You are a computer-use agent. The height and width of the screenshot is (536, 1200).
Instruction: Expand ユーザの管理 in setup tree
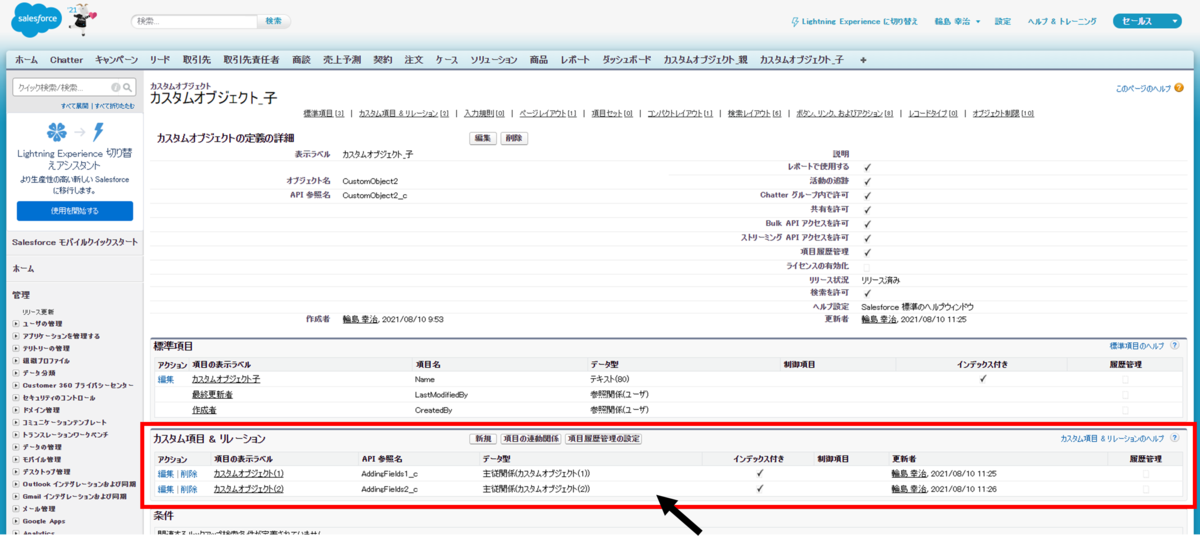coord(15,323)
